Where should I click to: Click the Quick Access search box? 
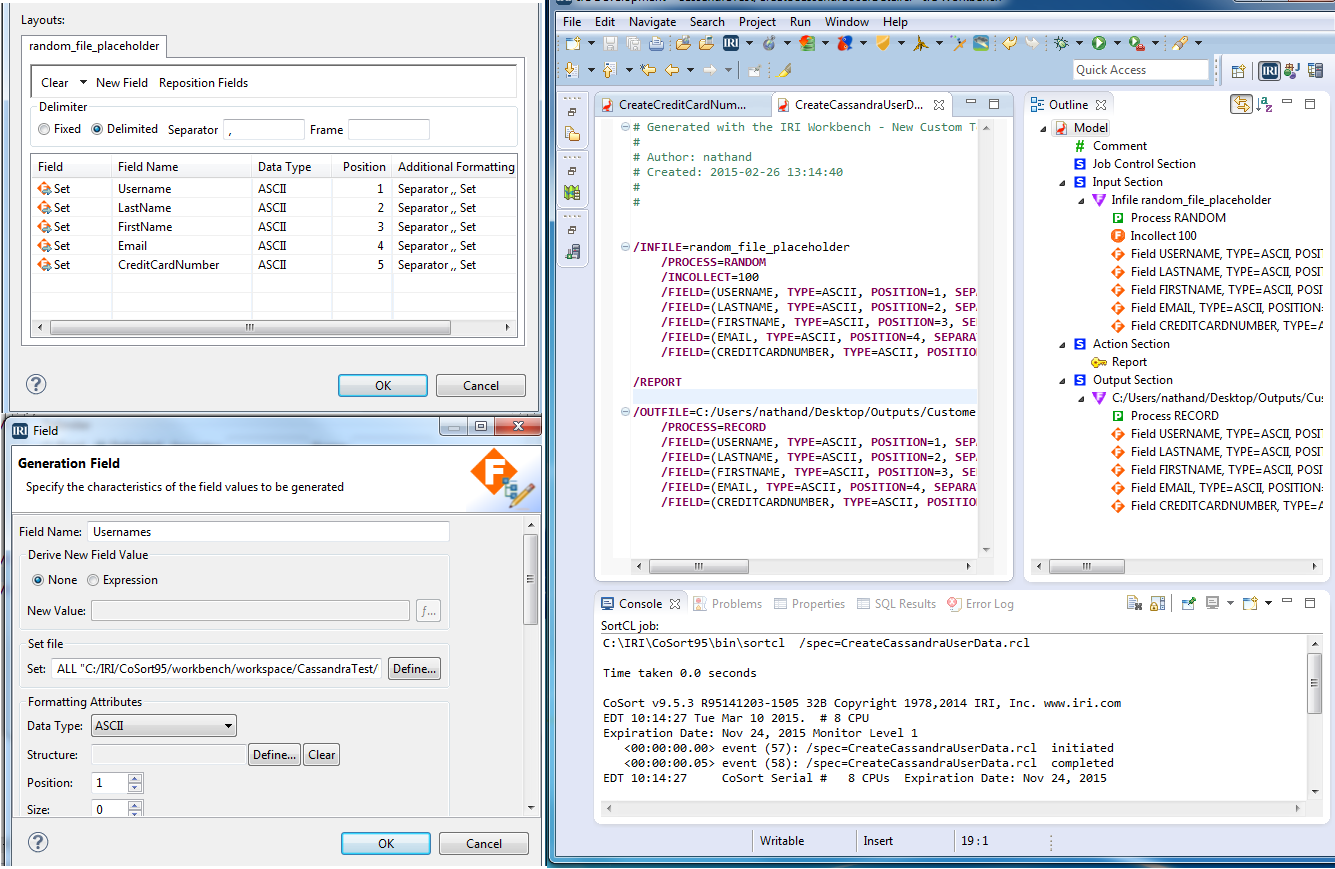pyautogui.click(x=1141, y=70)
